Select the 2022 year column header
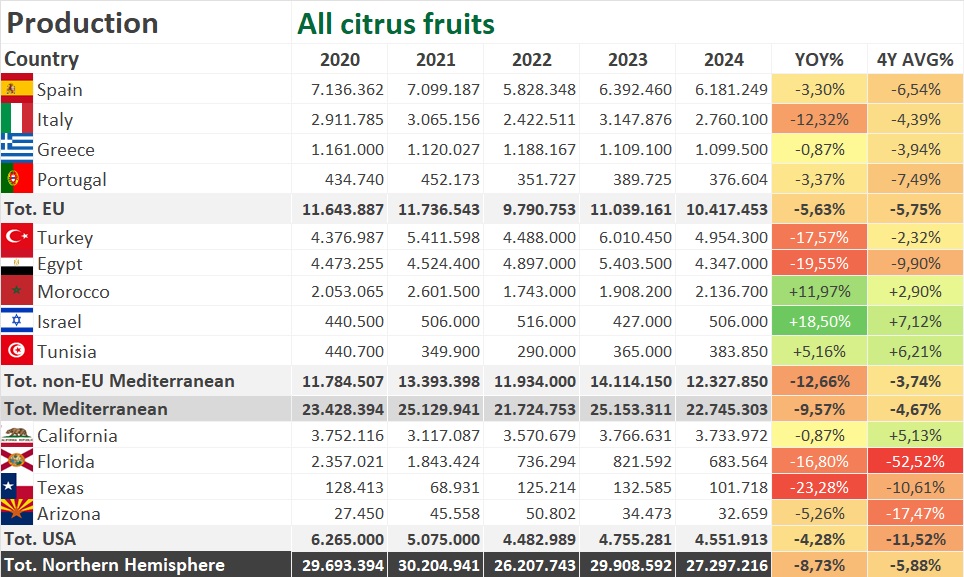 [x=531, y=59]
